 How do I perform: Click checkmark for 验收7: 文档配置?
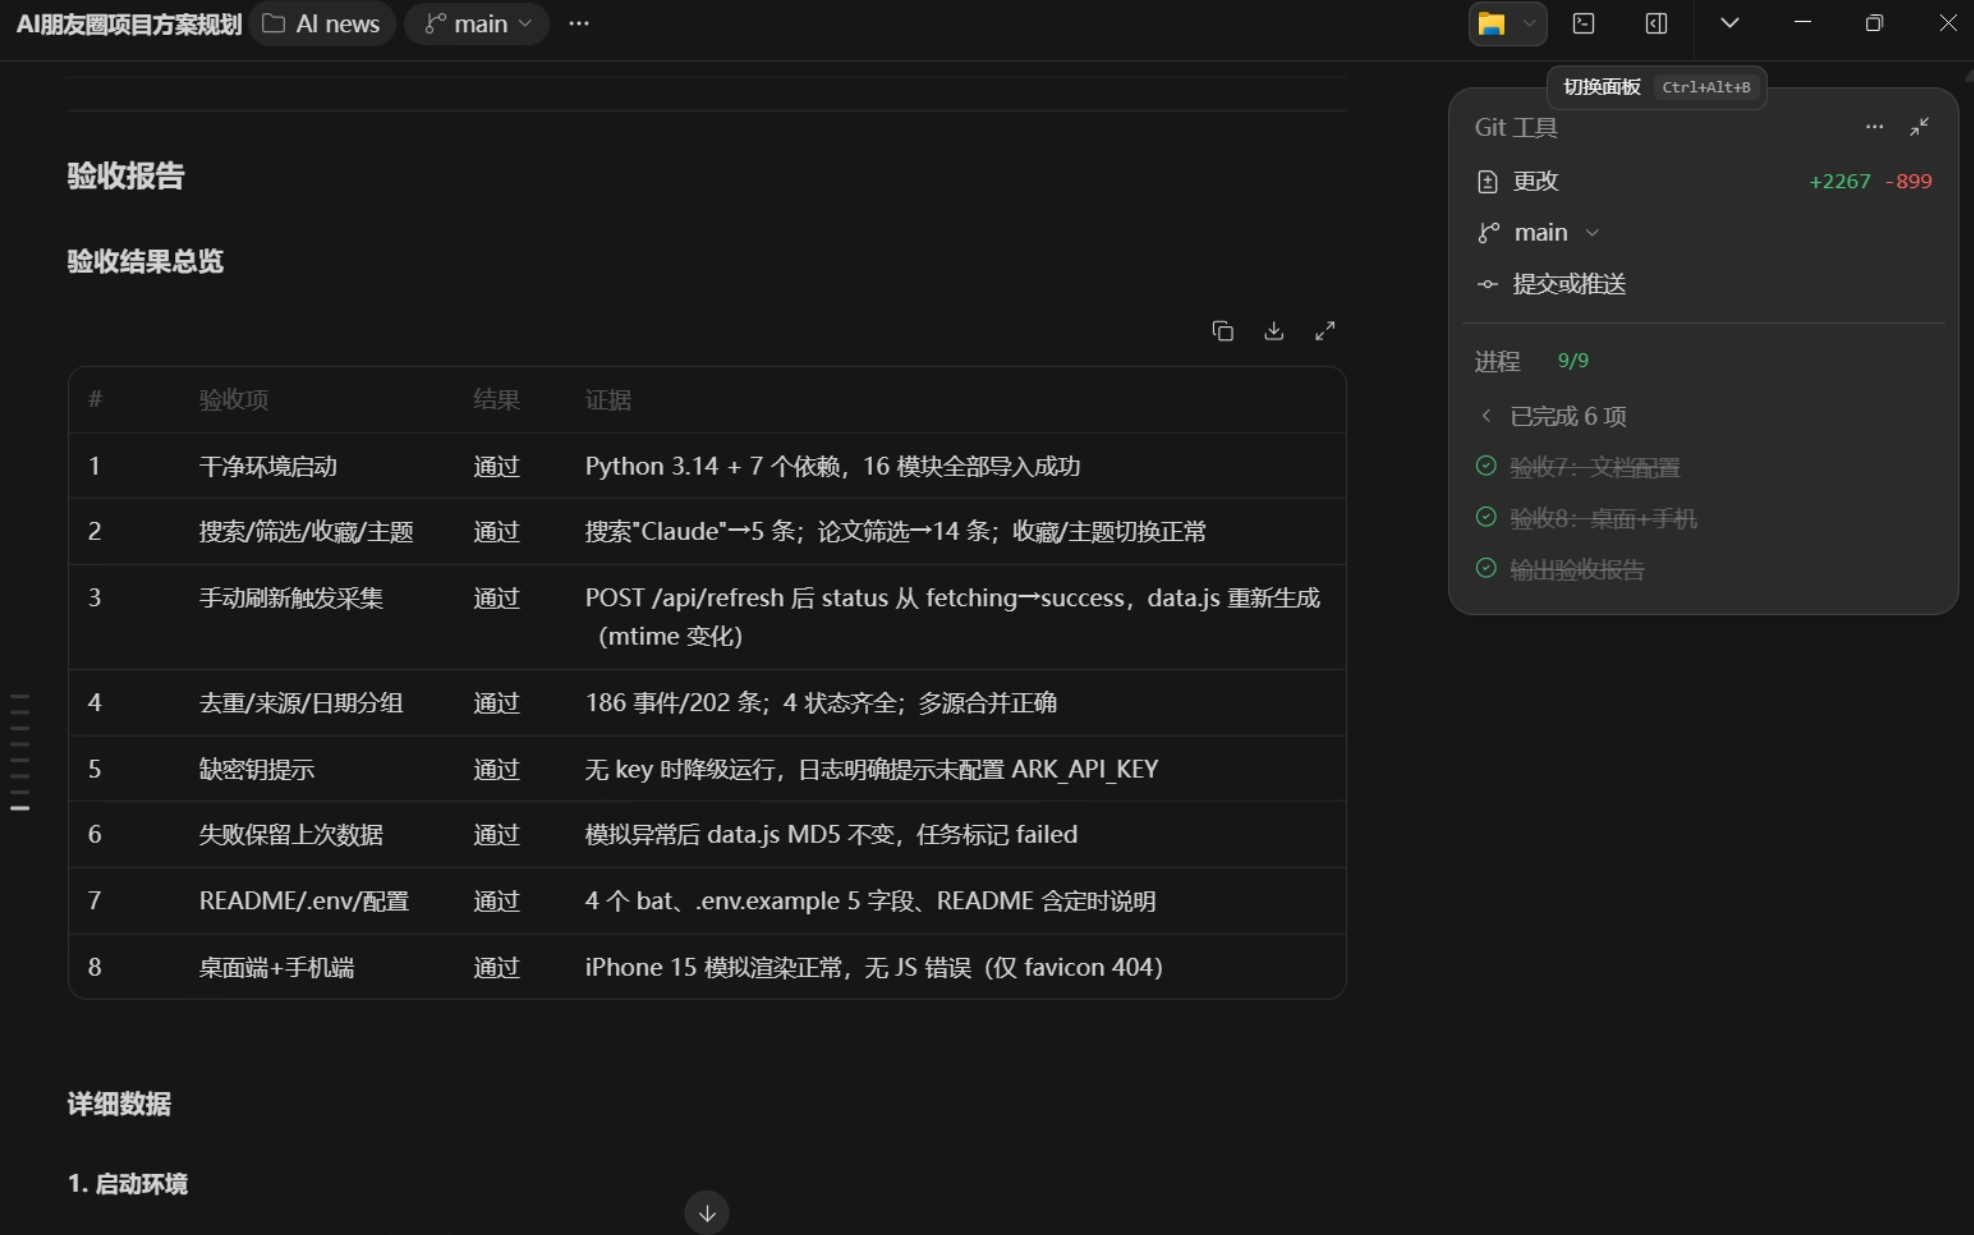1486,466
